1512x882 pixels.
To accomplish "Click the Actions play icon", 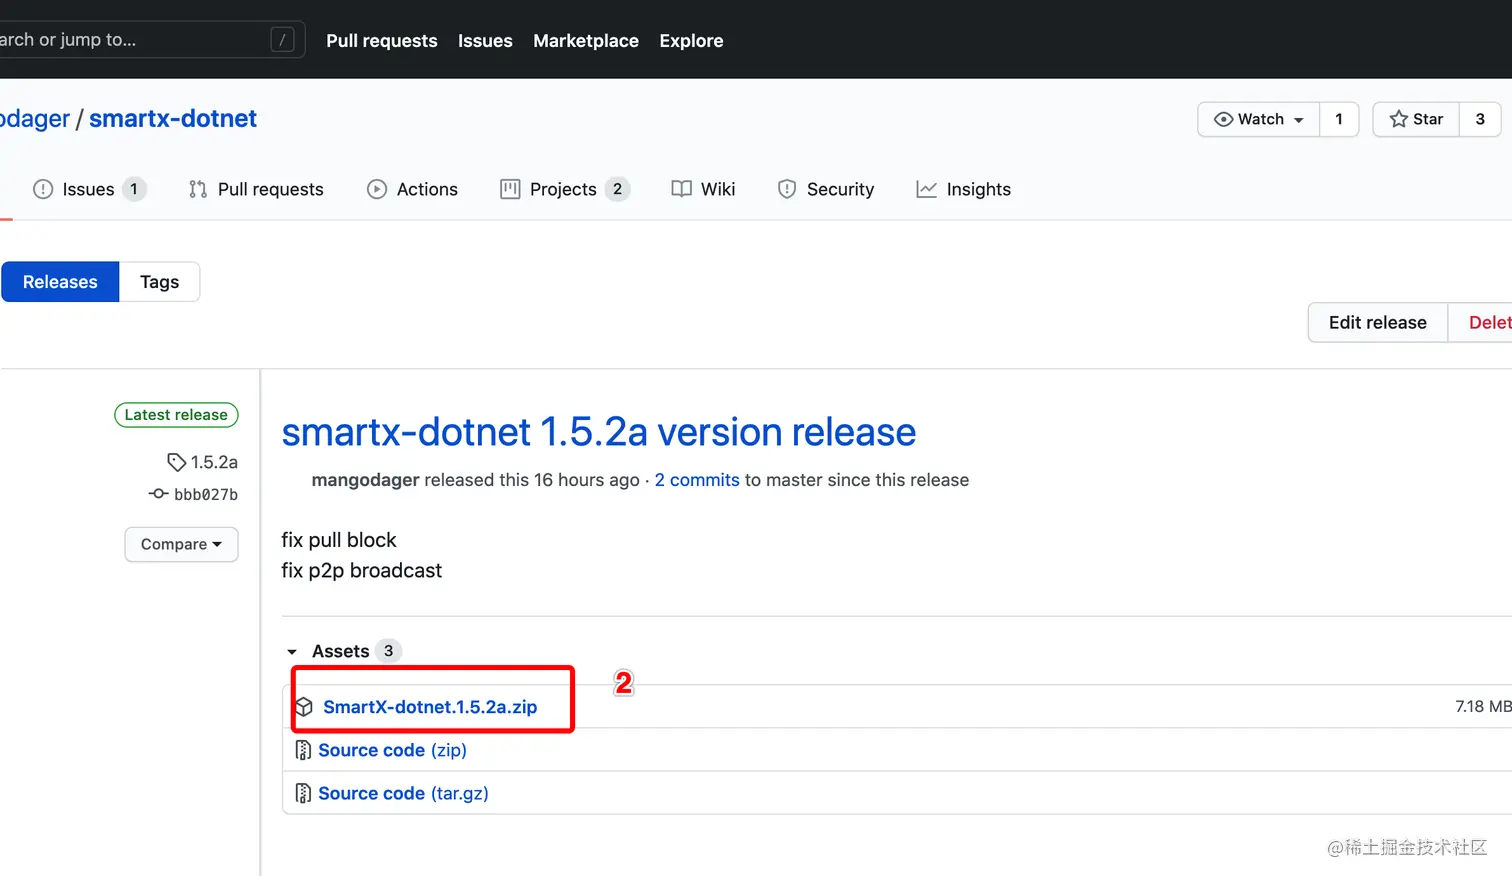I will [x=377, y=189].
